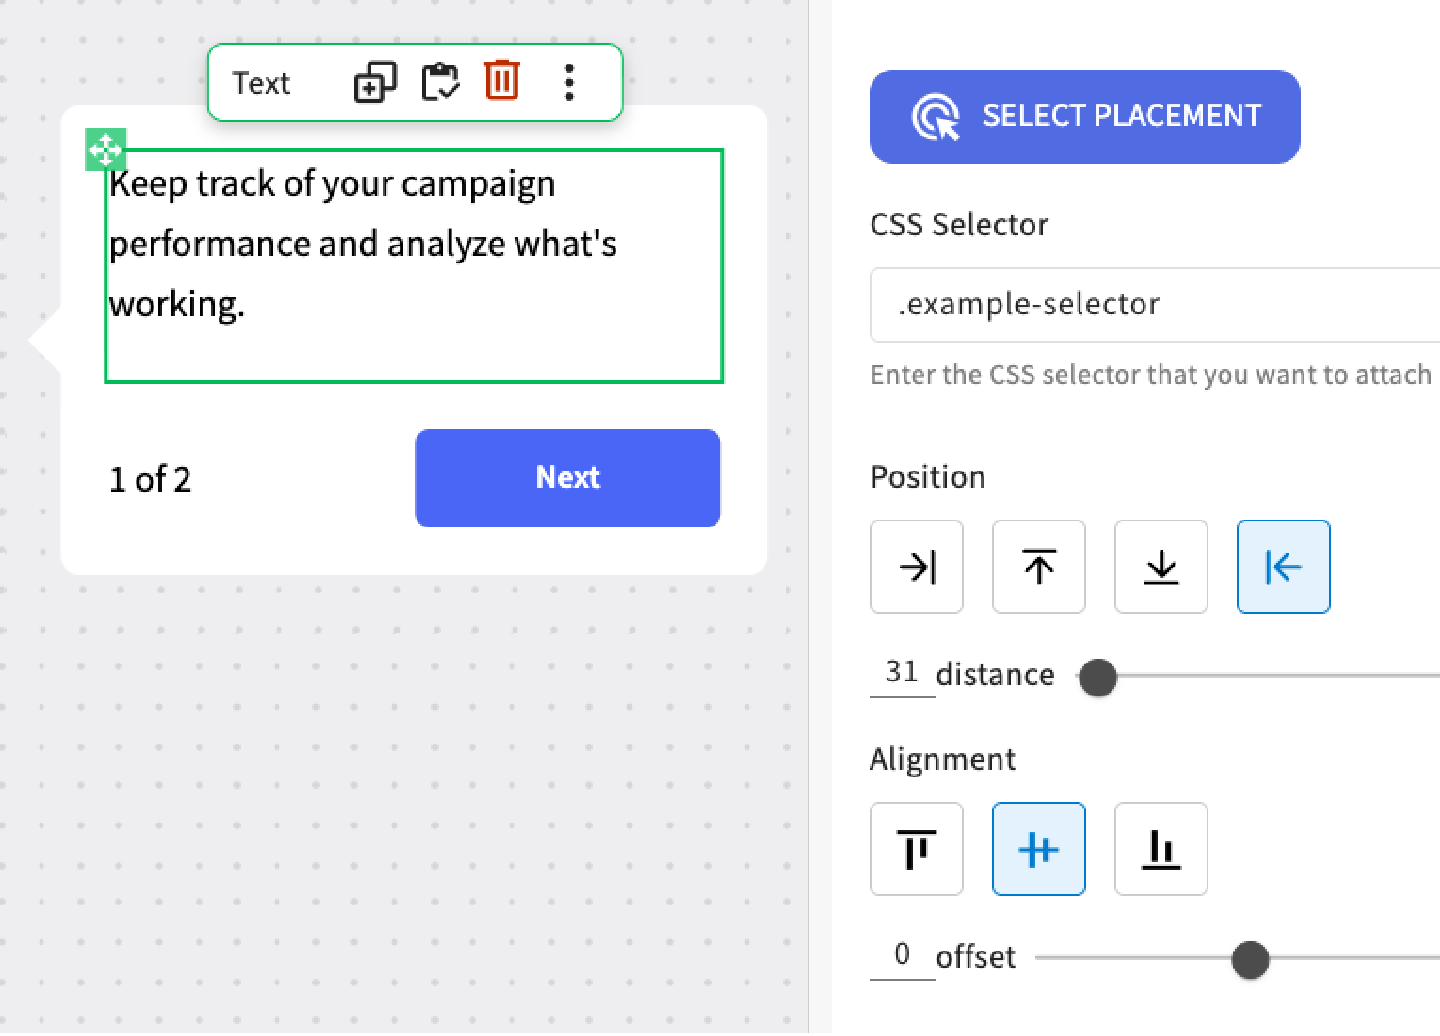1440x1036 pixels.
Task: Click the CSS Selector input field
Action: click(x=1150, y=305)
